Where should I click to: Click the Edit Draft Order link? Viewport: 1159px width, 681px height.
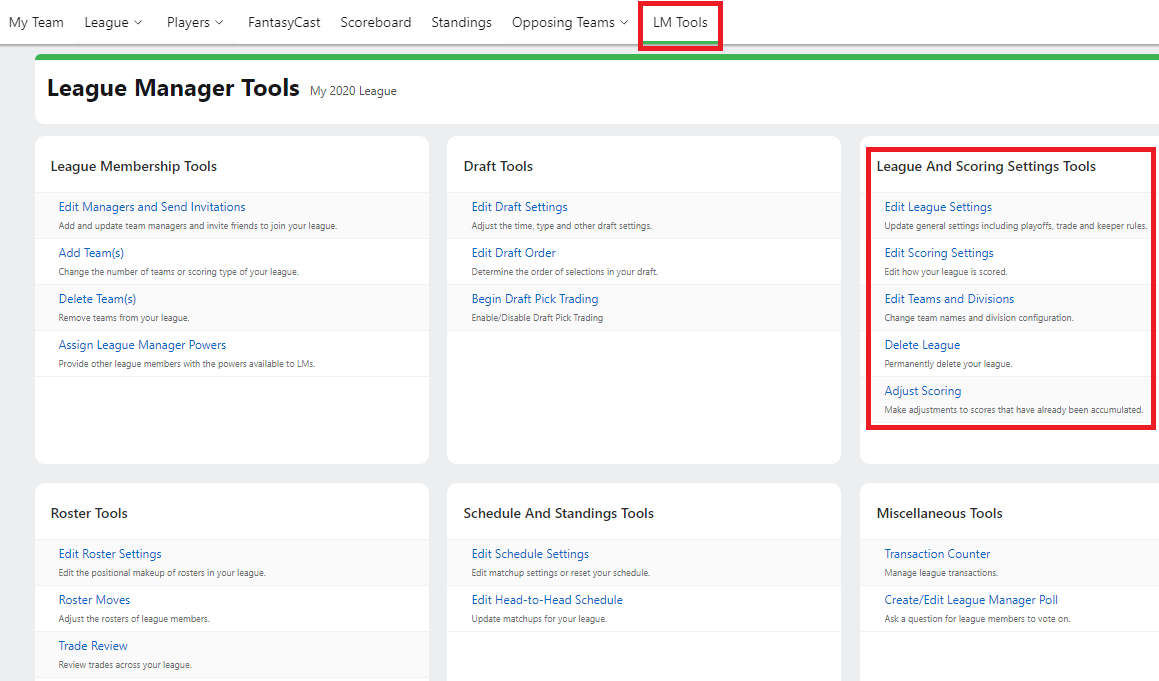click(514, 253)
